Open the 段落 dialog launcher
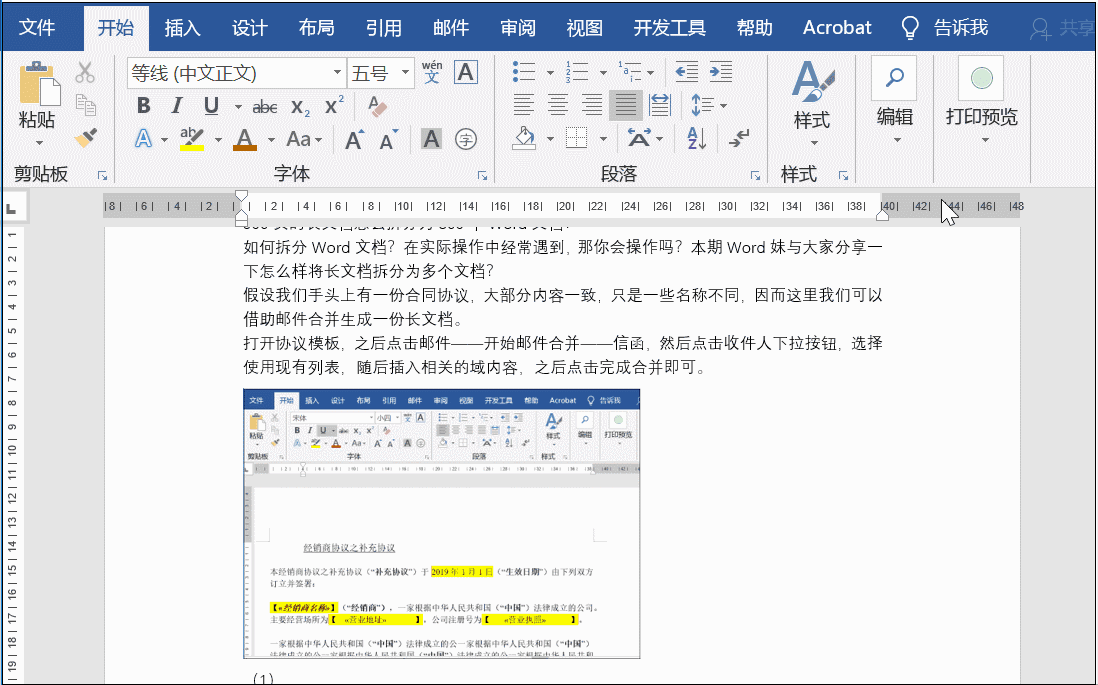This screenshot has width=1098, height=685. (756, 176)
